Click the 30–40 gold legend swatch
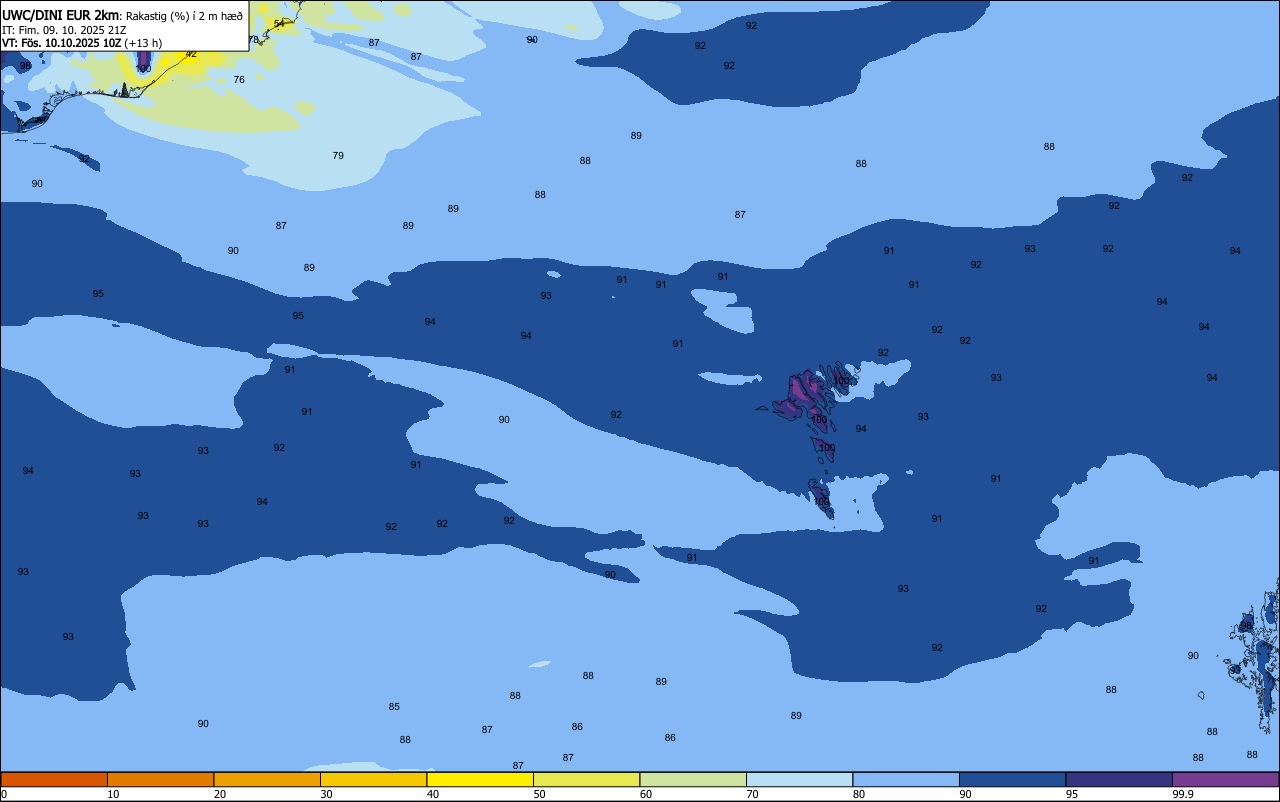Screen dimensions: 1280x802 click(373, 779)
